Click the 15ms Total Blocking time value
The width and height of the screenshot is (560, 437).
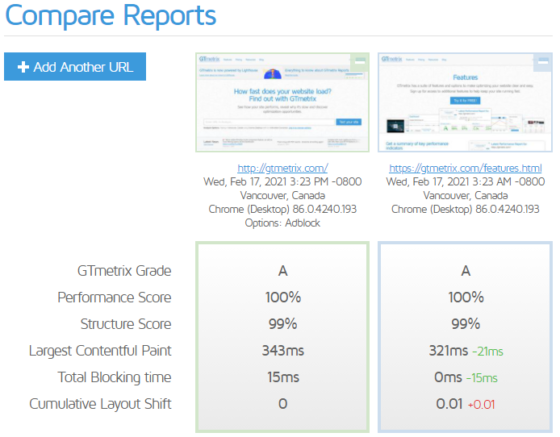click(x=283, y=377)
